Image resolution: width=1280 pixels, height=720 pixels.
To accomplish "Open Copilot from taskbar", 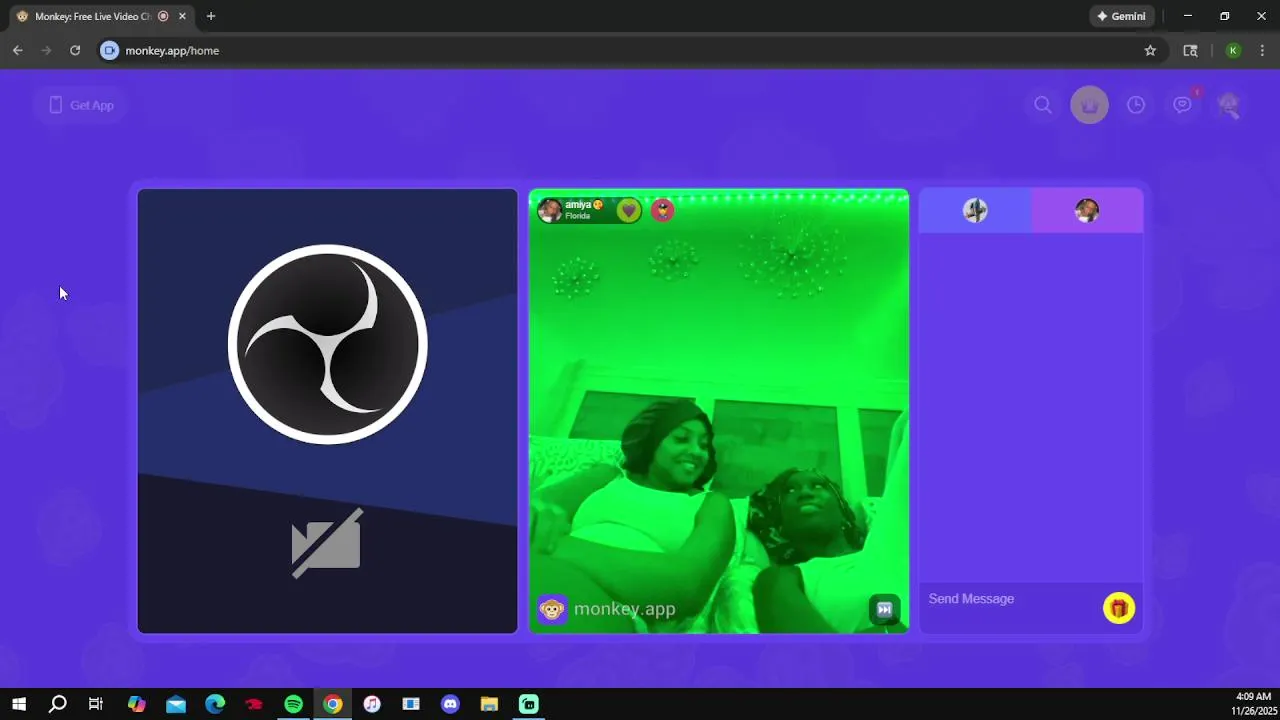I will (x=137, y=704).
